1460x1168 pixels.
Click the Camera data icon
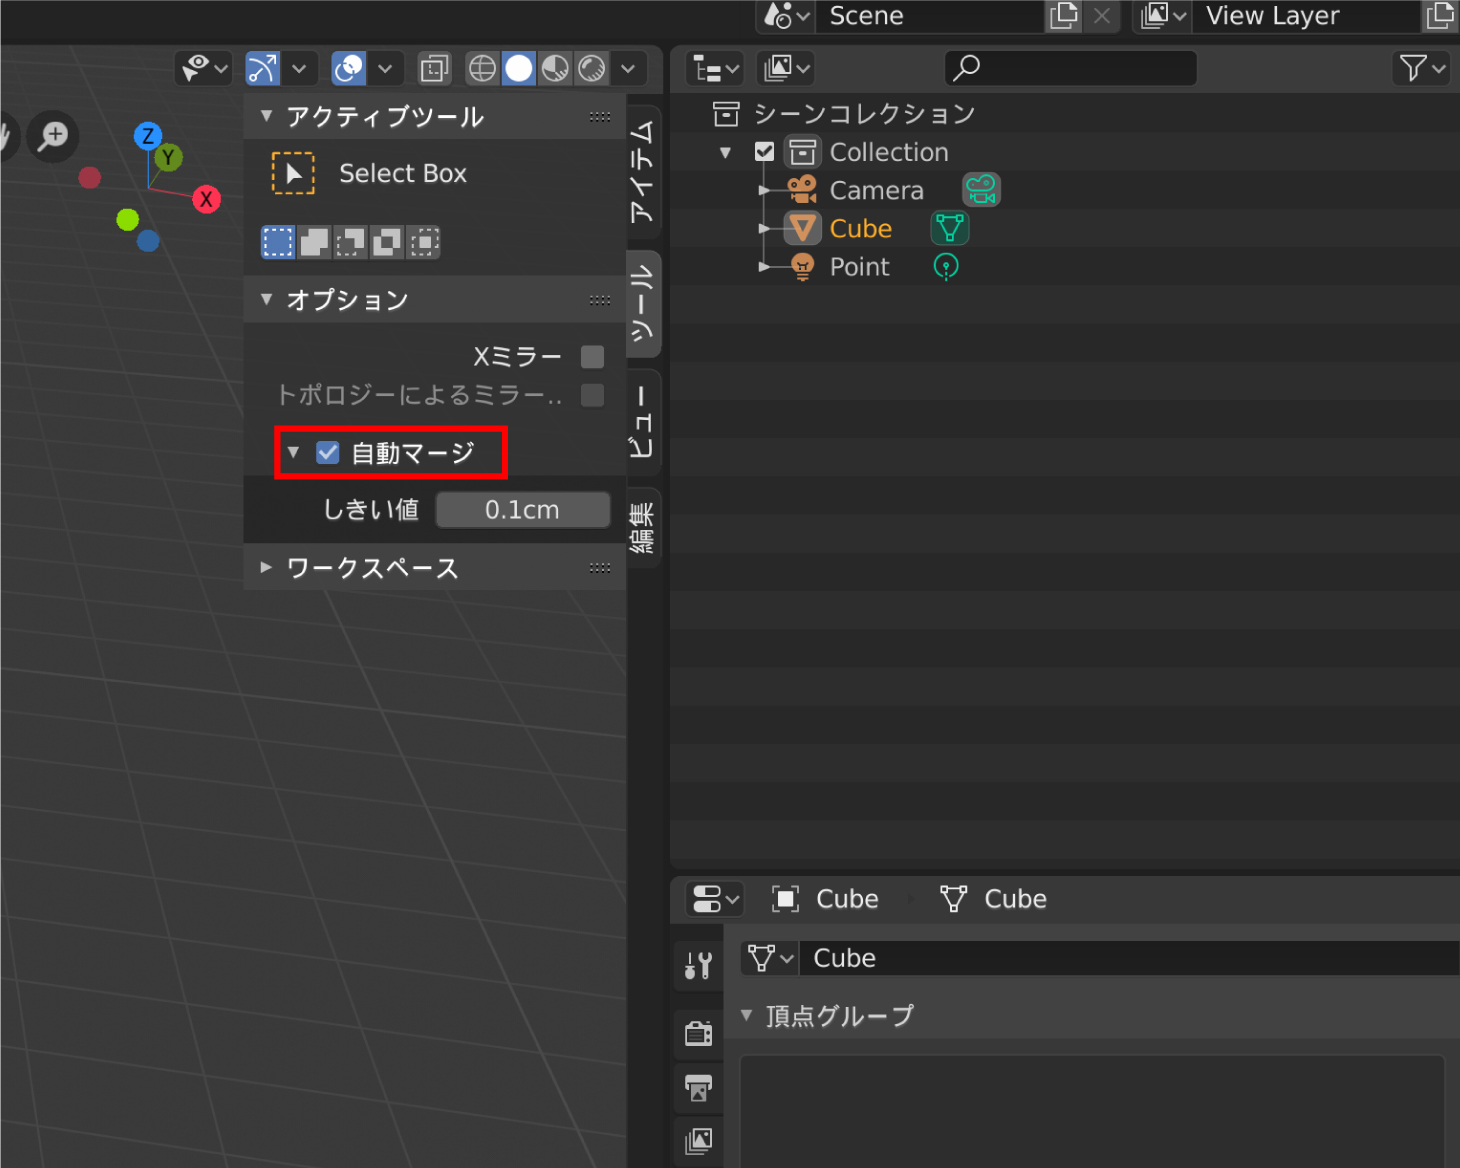coord(981,190)
